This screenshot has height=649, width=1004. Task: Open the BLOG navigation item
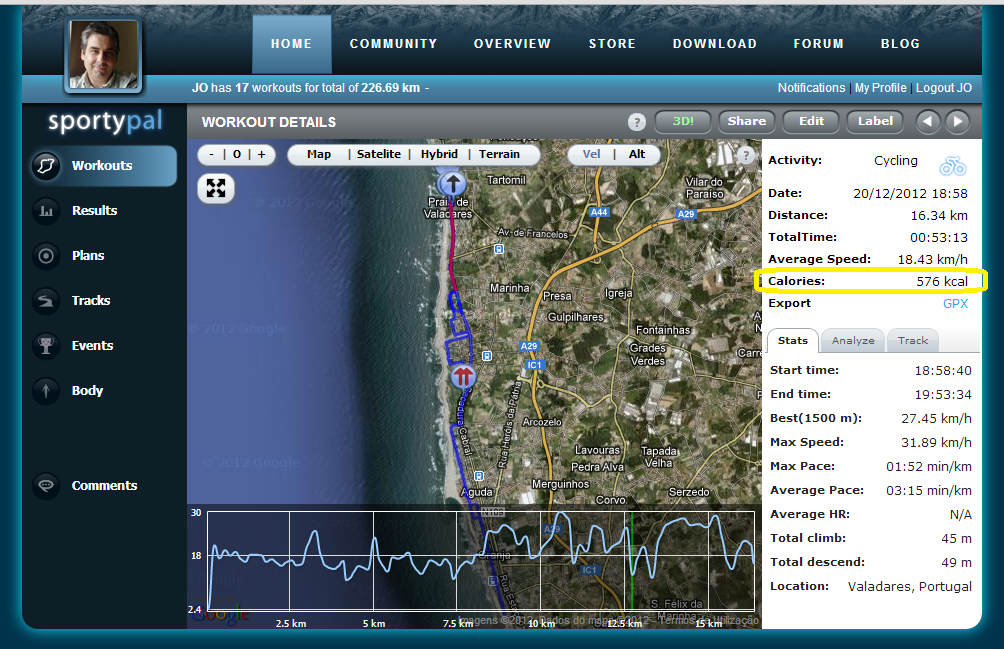click(x=900, y=44)
